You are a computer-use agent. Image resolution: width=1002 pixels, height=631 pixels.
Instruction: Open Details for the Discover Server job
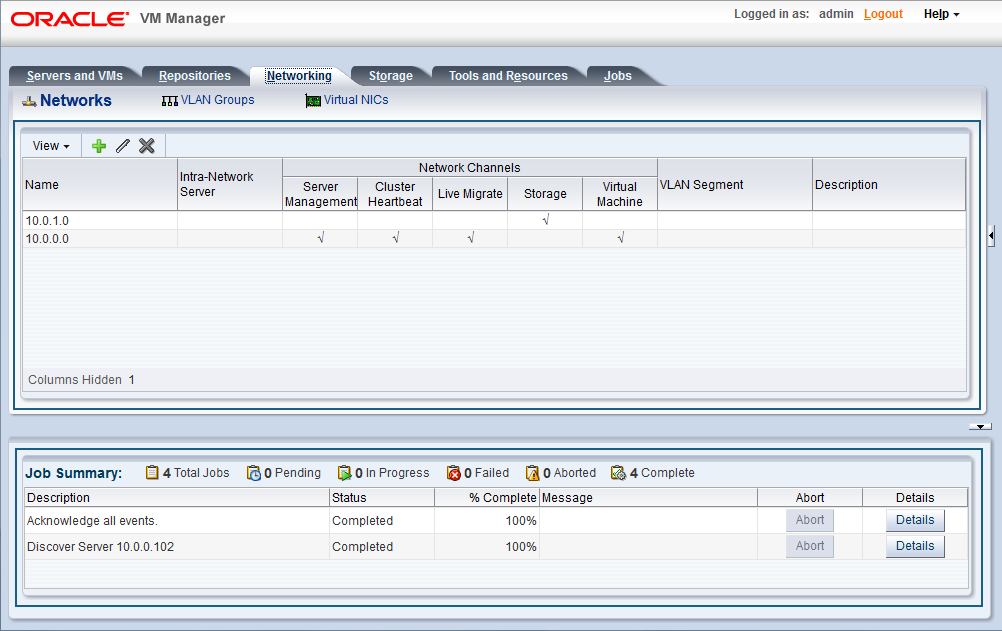click(914, 546)
